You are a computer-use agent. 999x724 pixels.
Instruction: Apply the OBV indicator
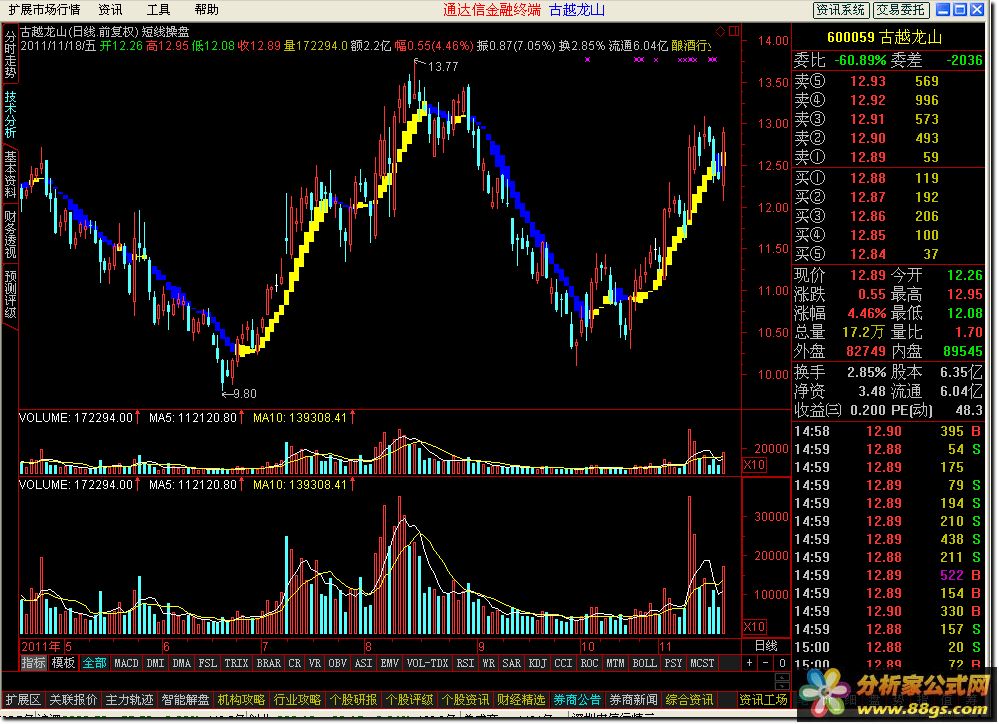[x=337, y=663]
